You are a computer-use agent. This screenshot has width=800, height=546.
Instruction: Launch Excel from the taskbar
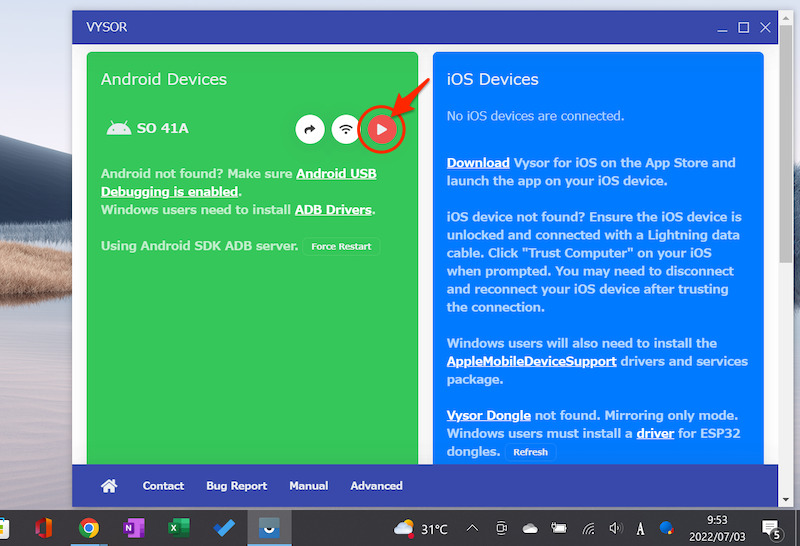[x=178, y=528]
